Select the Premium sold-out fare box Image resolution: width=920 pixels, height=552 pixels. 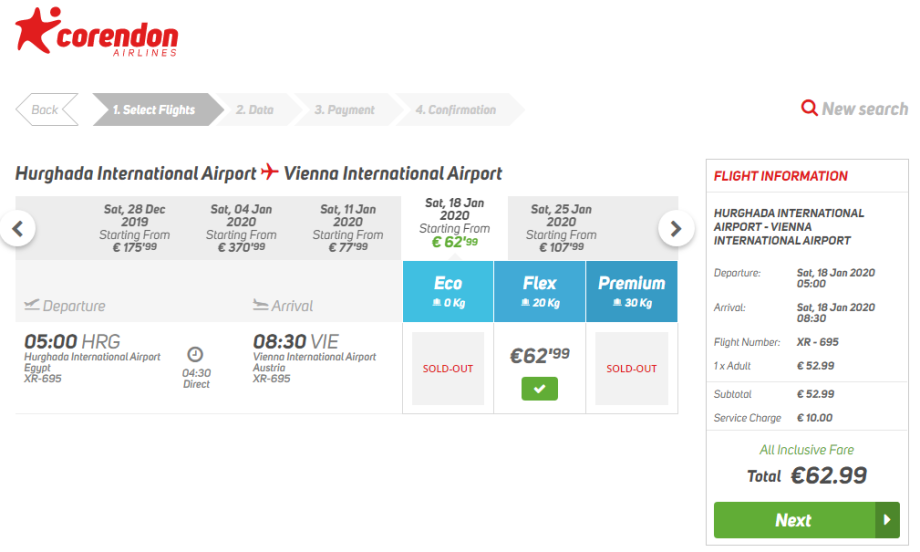[x=631, y=368]
